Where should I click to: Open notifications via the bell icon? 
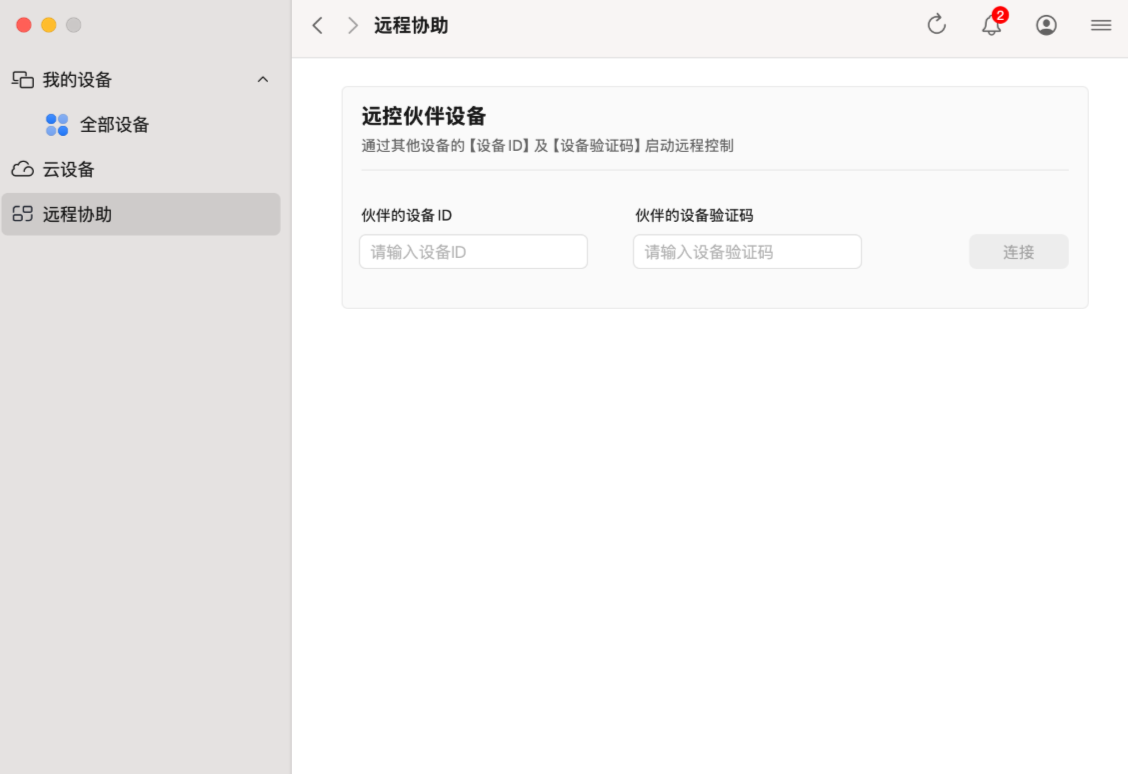[991, 26]
